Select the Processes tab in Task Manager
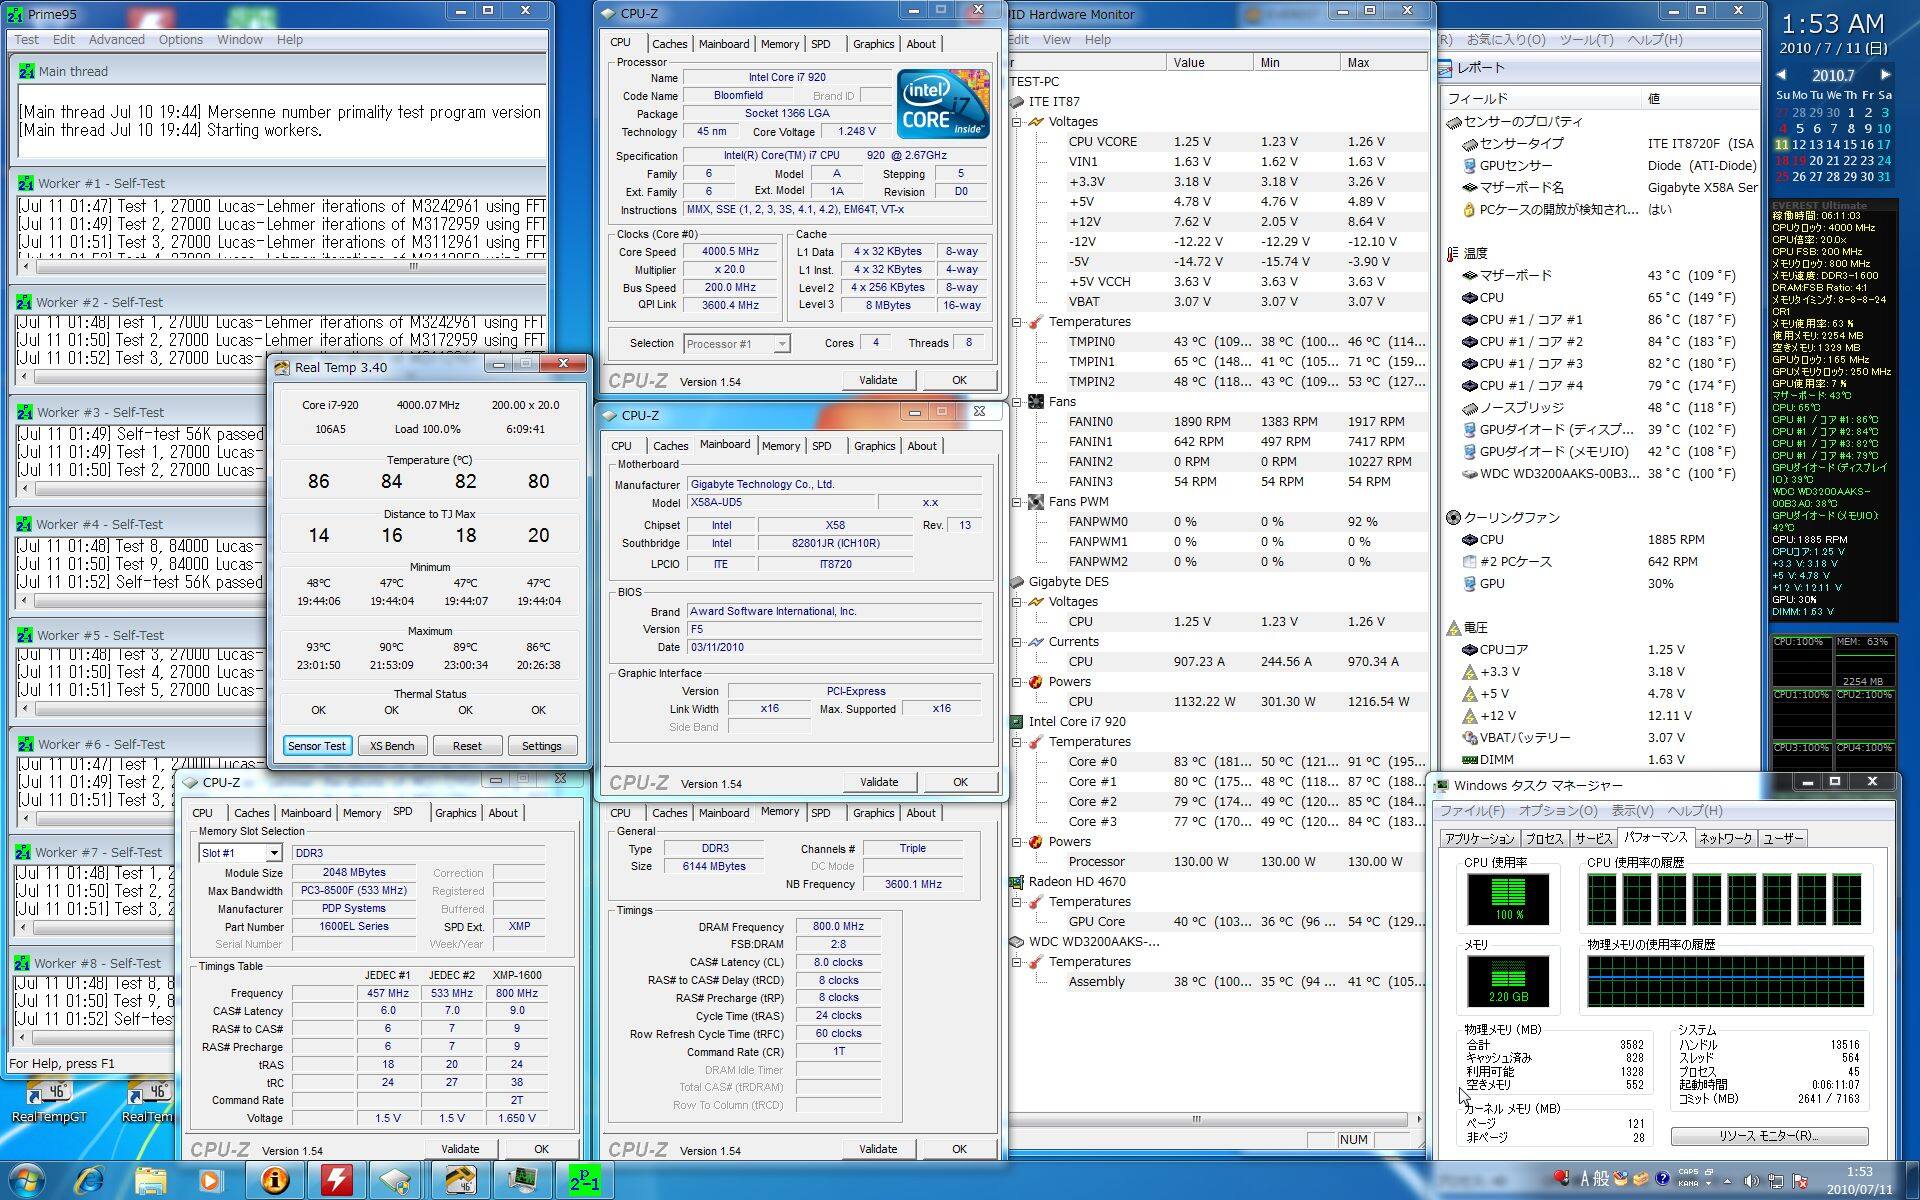This screenshot has height=1200, width=1920. 1544,838
